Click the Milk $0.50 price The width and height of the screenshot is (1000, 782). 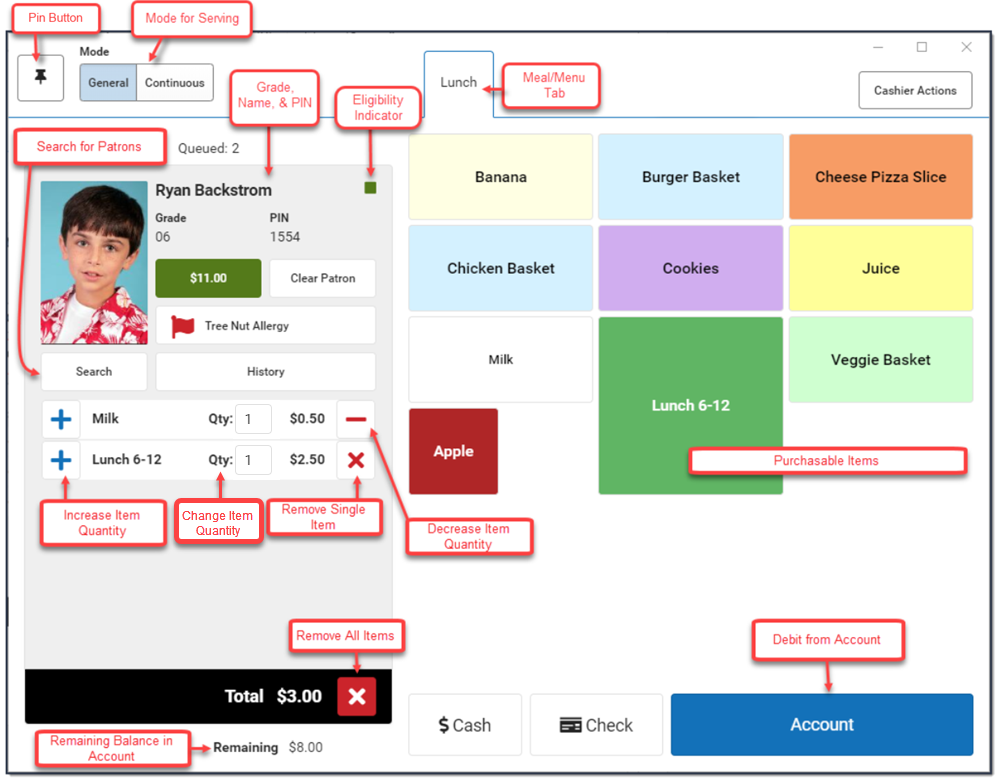point(307,418)
